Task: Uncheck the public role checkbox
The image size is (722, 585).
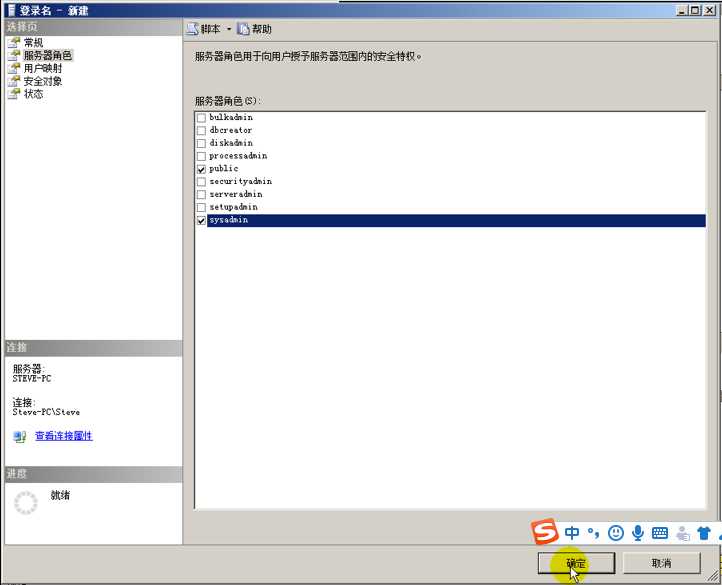Action: [x=201, y=169]
